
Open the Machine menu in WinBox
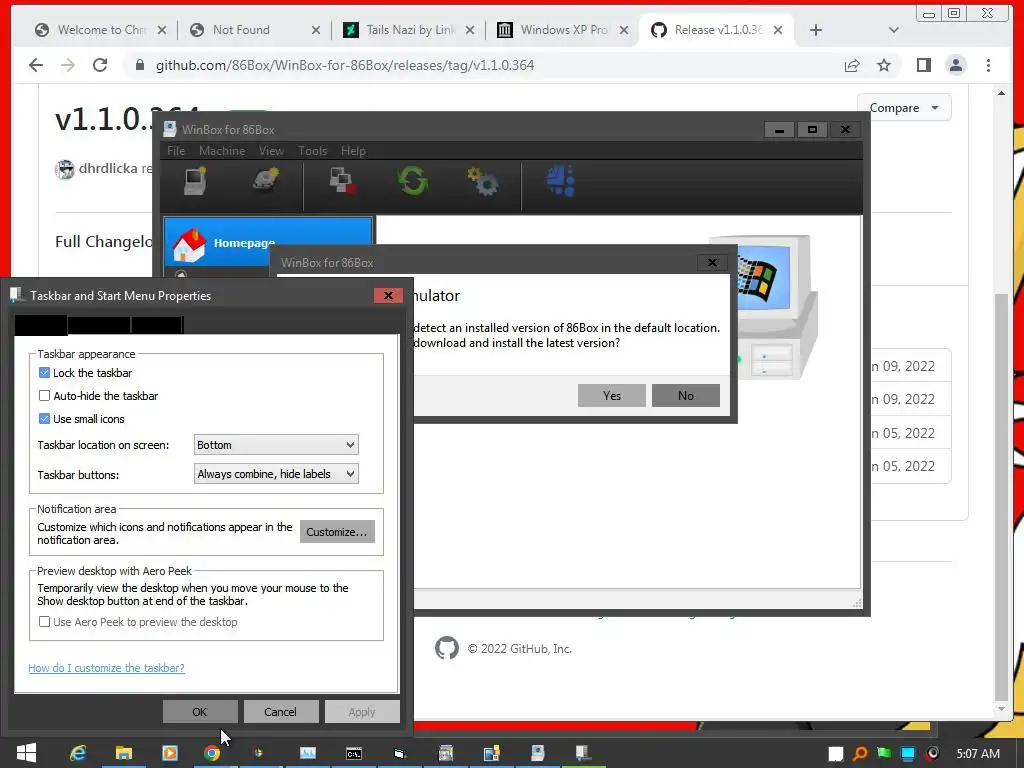pyautogui.click(x=222, y=151)
